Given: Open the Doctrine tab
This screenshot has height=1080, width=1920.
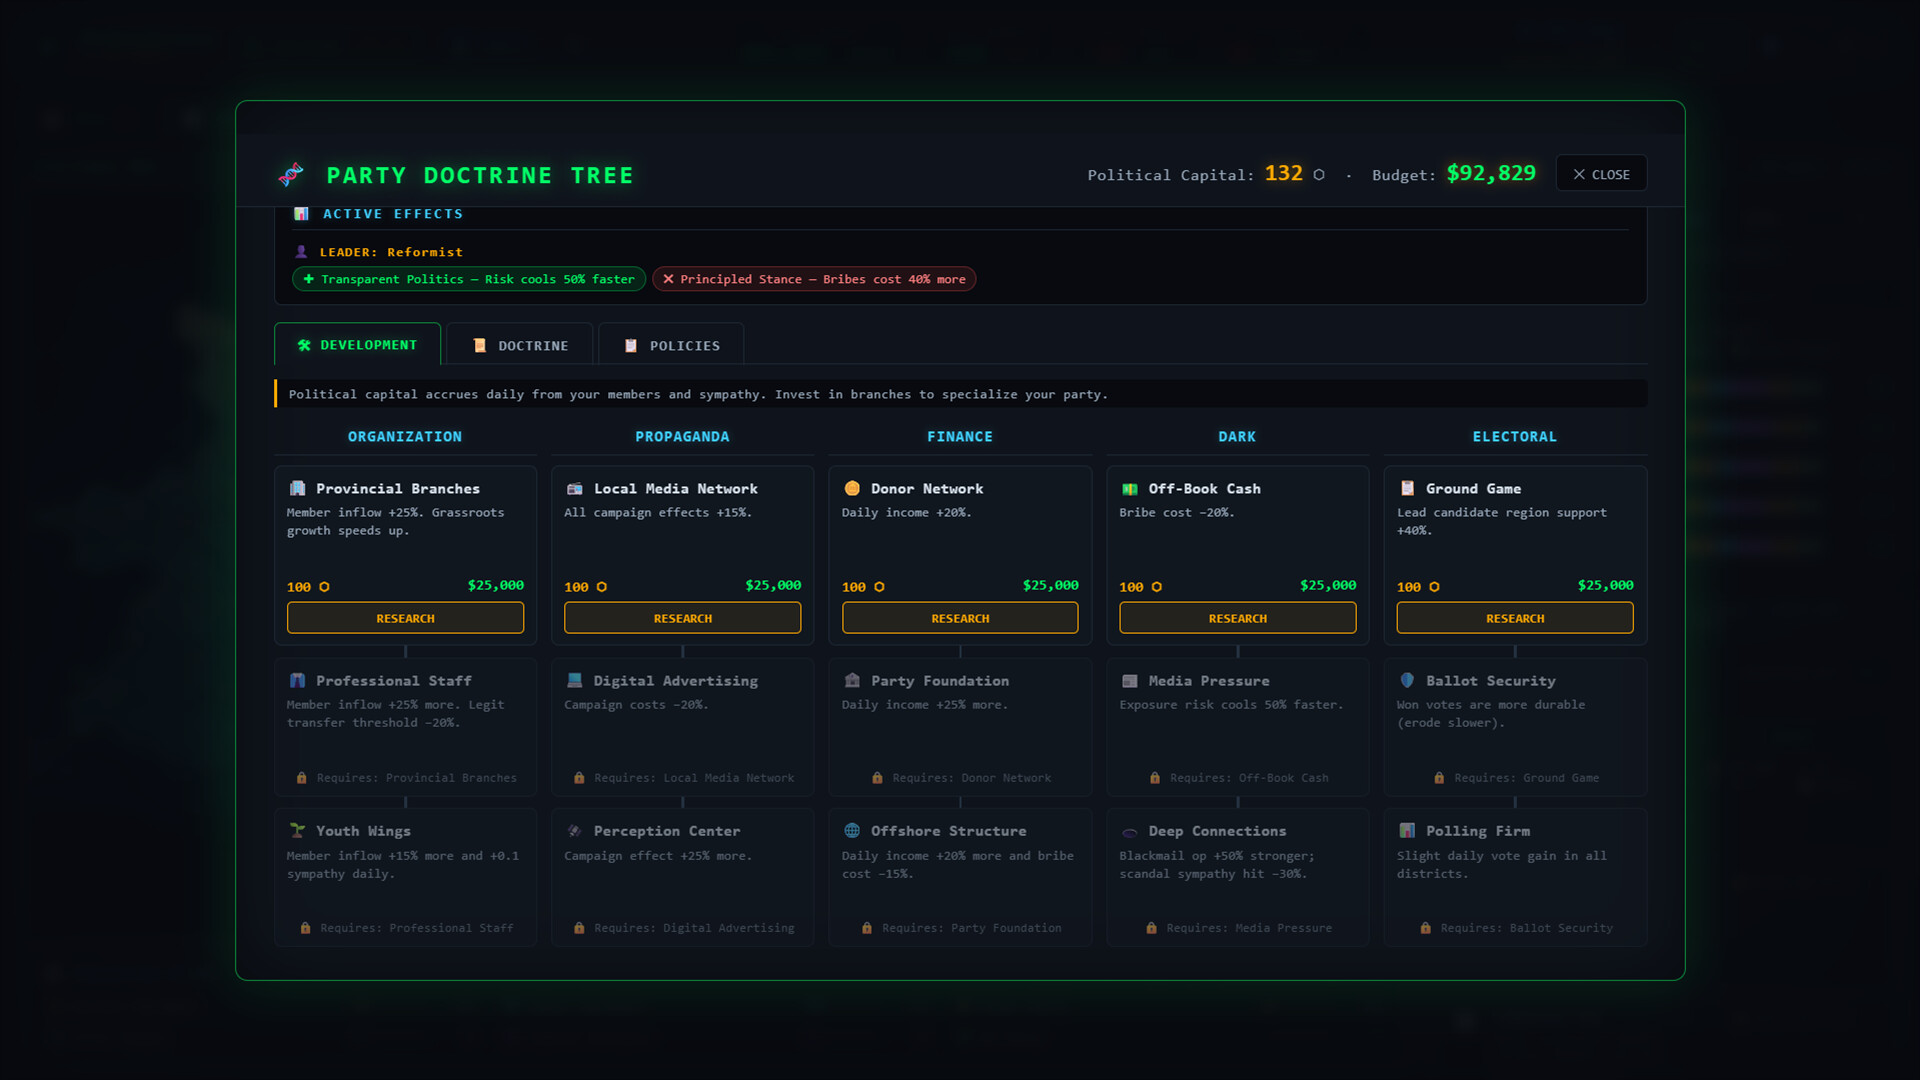Looking at the screenshot, I should coord(520,345).
